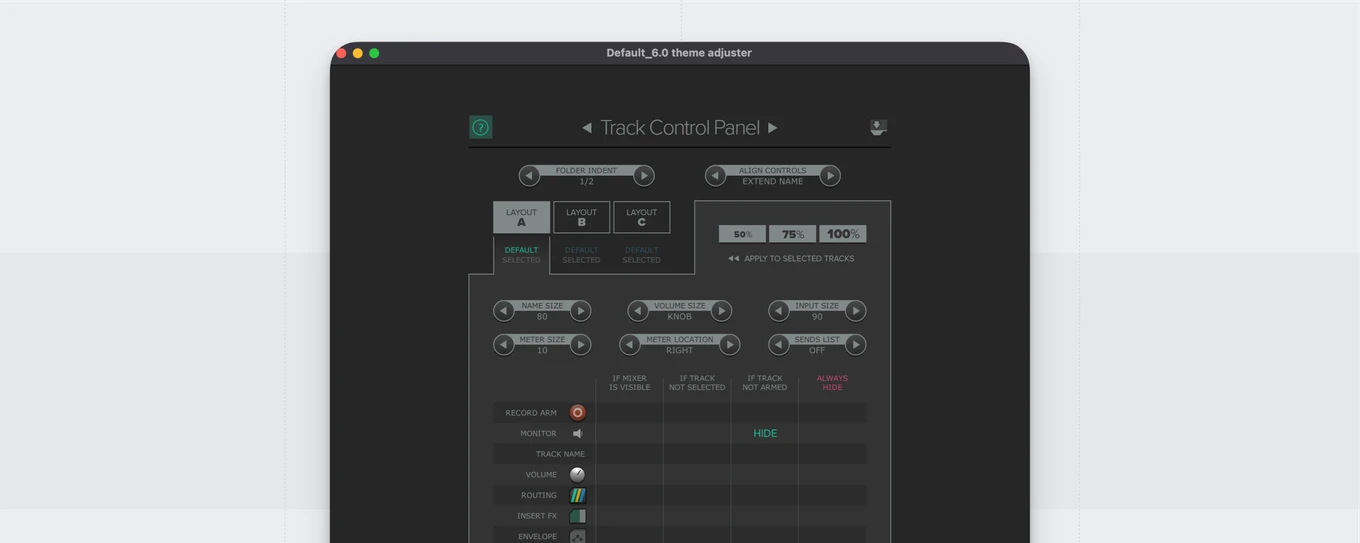
Task: Increase Name Size with right arrow
Action: pos(580,310)
